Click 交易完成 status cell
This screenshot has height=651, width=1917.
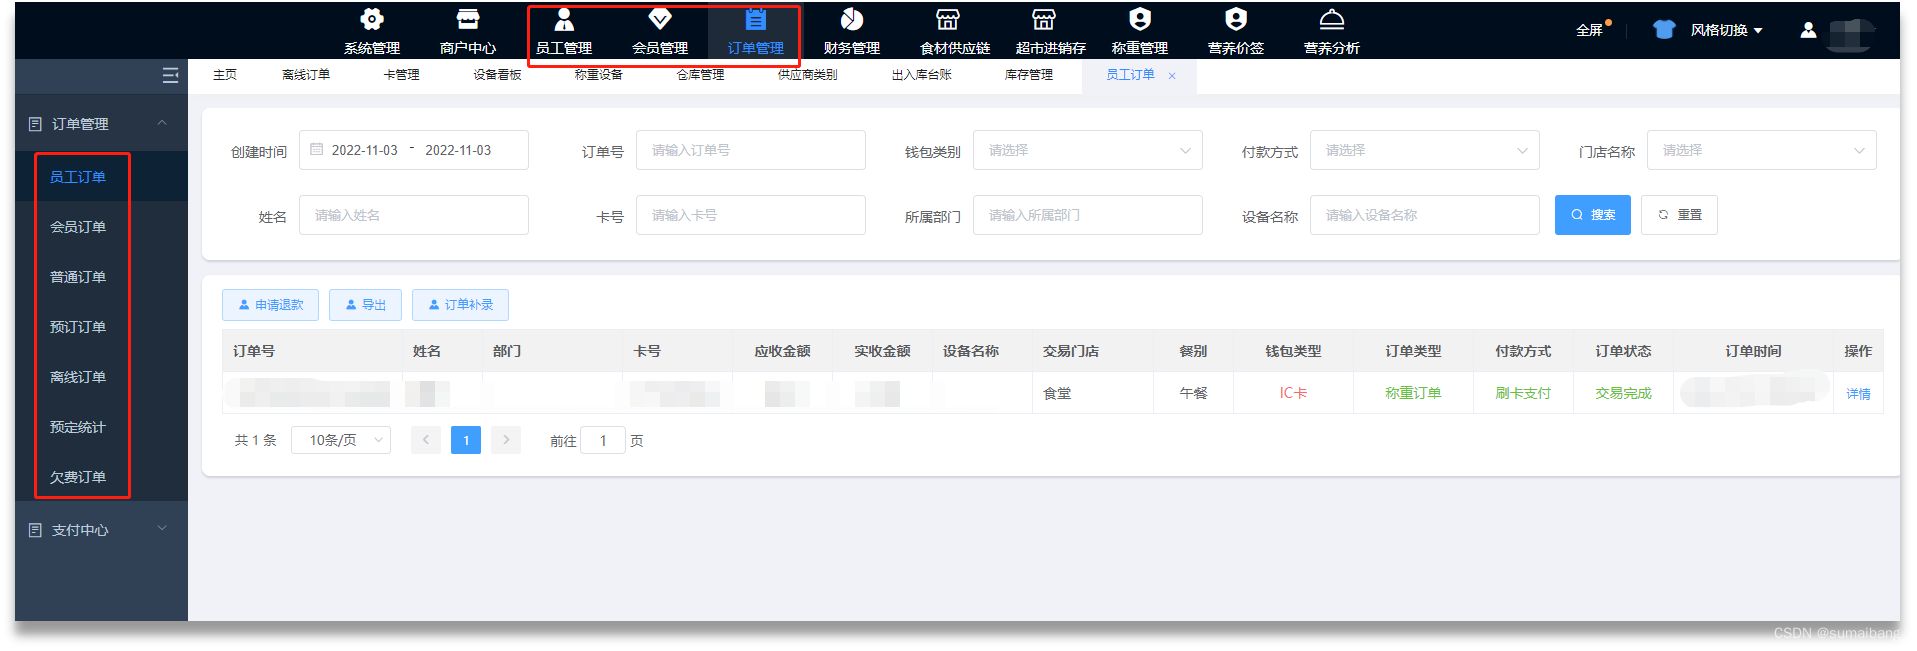(1623, 393)
